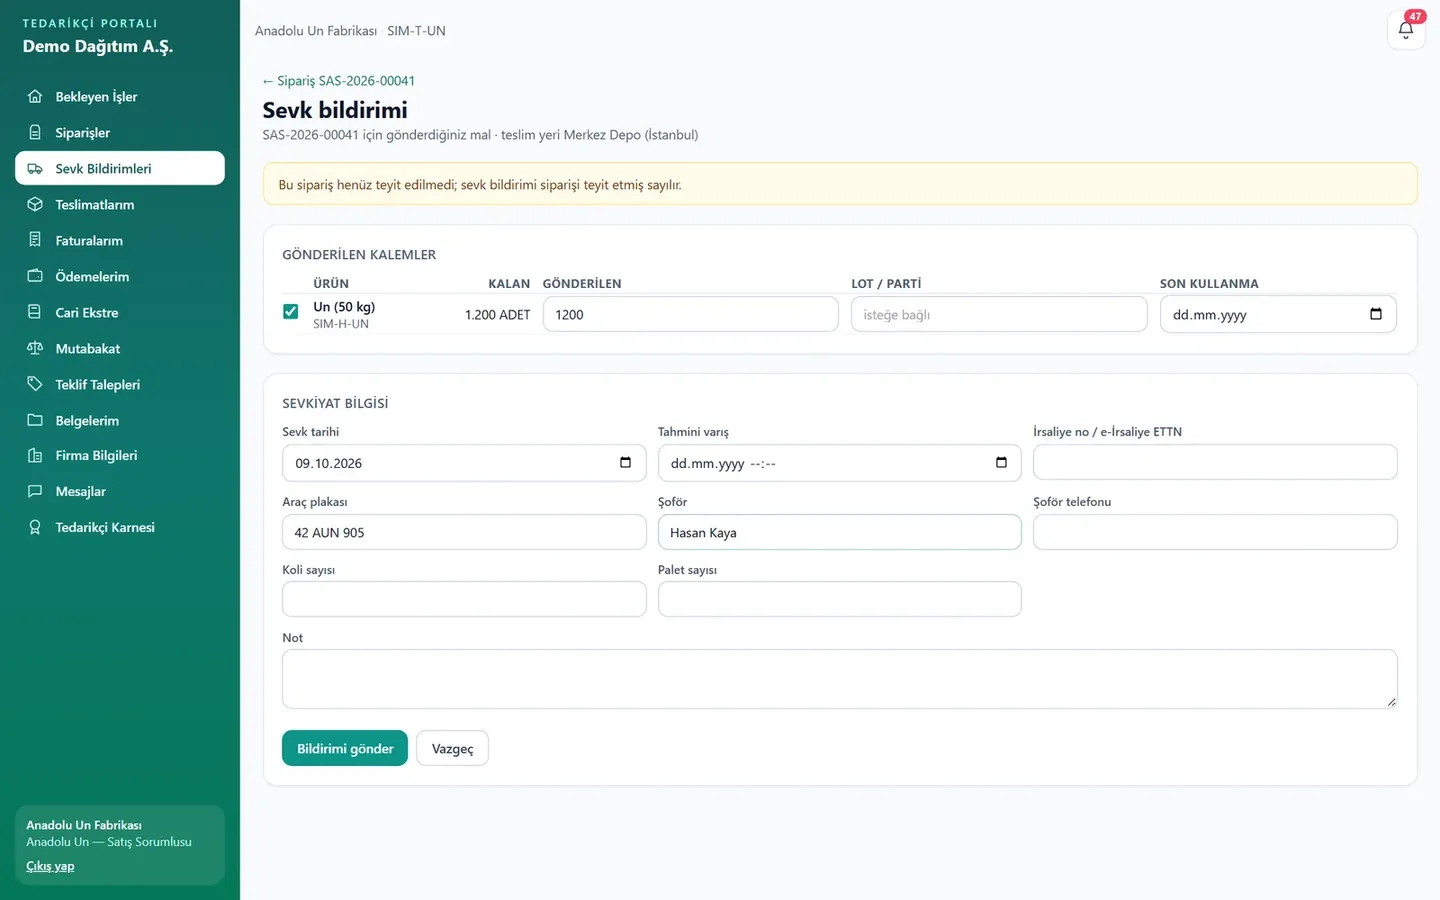Click the Not text area
The image size is (1440, 900).
(x=840, y=679)
